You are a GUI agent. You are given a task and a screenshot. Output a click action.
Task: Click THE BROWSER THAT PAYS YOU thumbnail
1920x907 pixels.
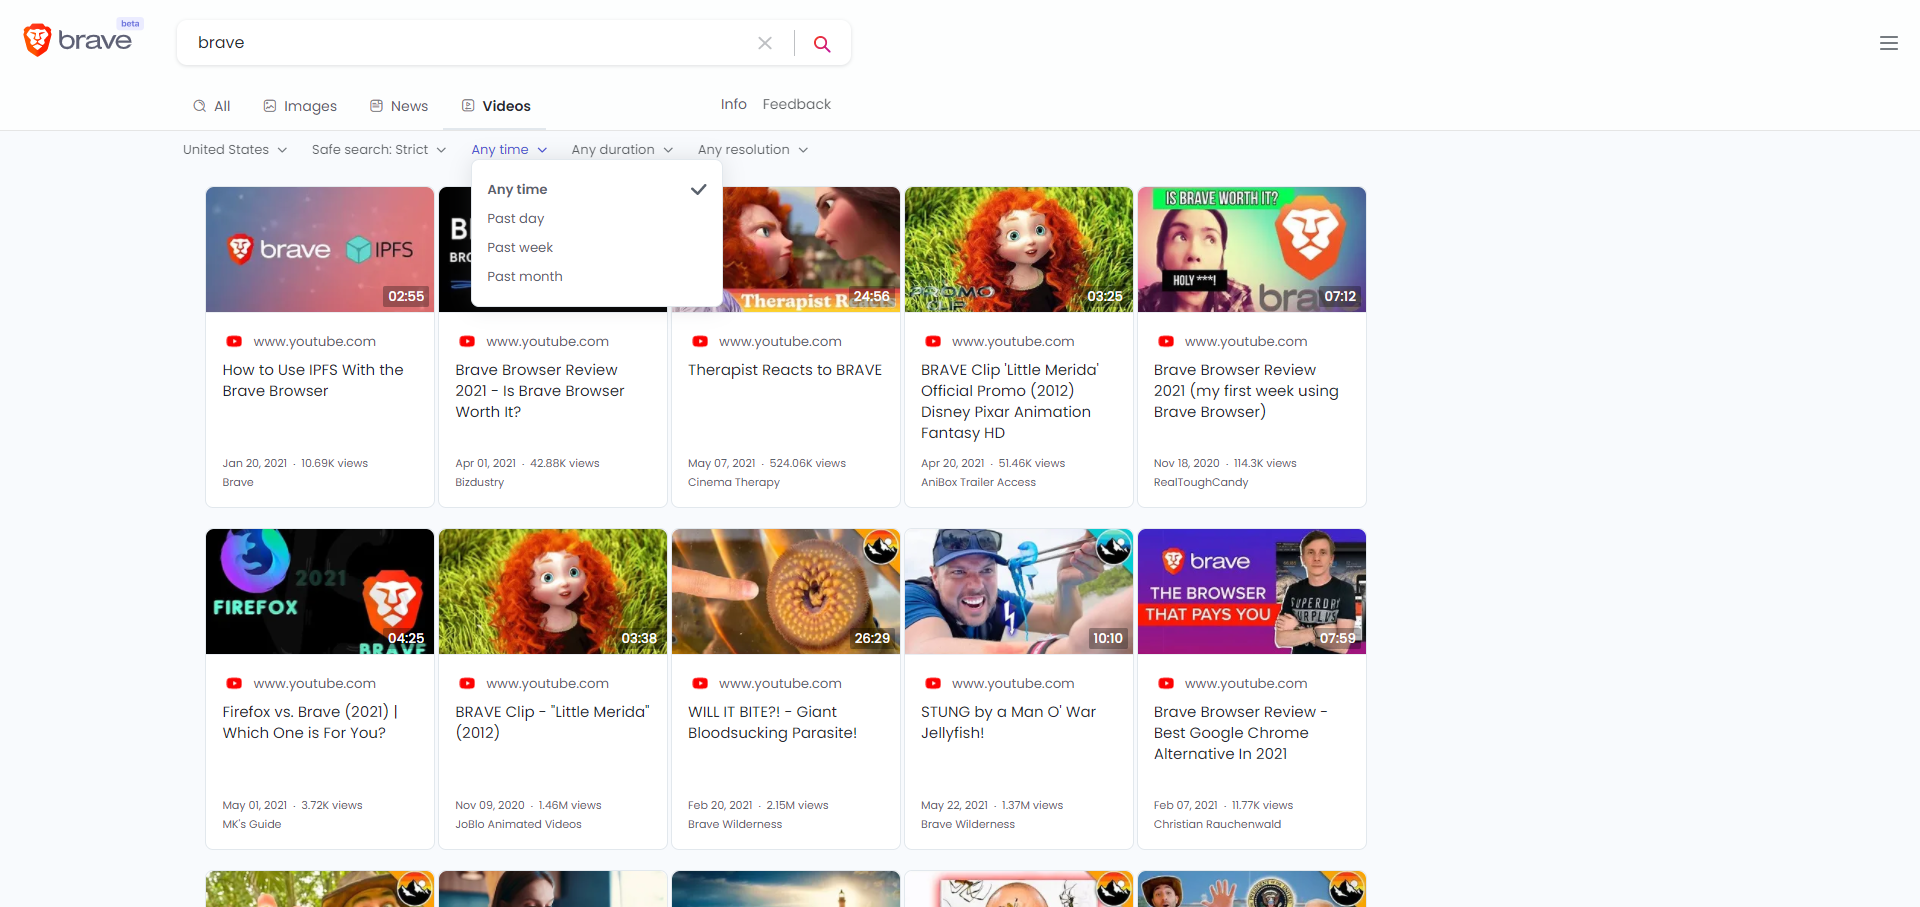tap(1252, 591)
